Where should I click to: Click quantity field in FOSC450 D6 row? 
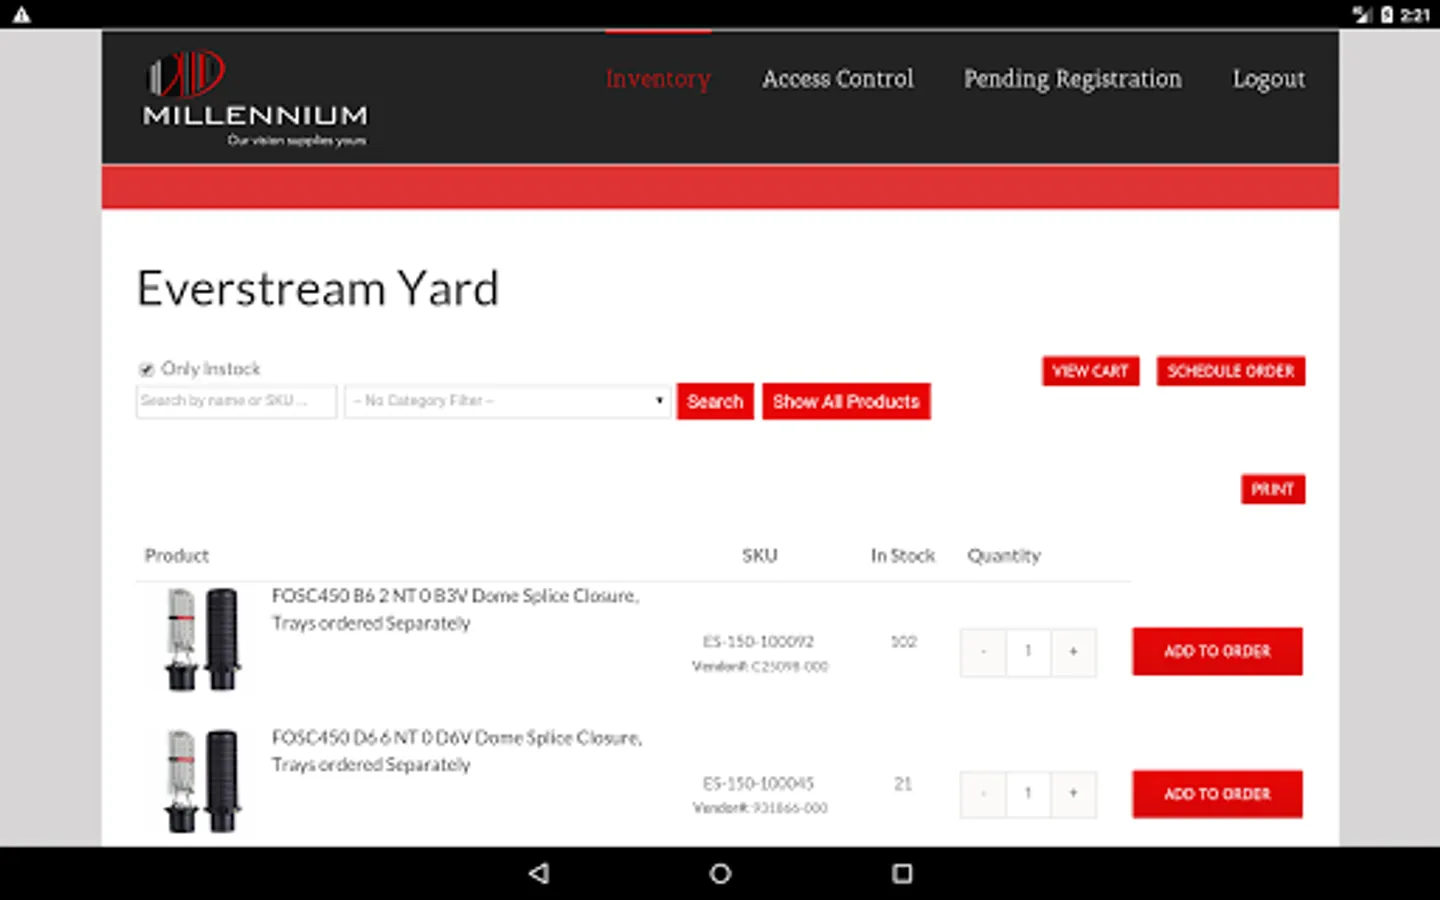pyautogui.click(x=1028, y=794)
